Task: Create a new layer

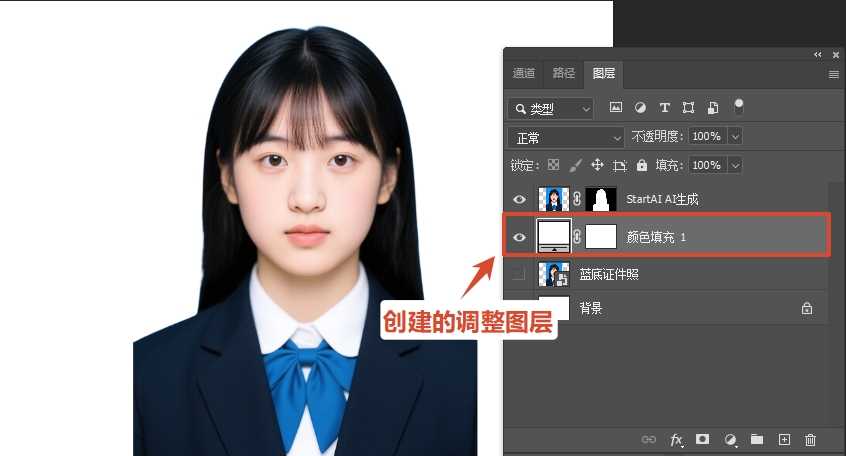Action: [x=784, y=439]
